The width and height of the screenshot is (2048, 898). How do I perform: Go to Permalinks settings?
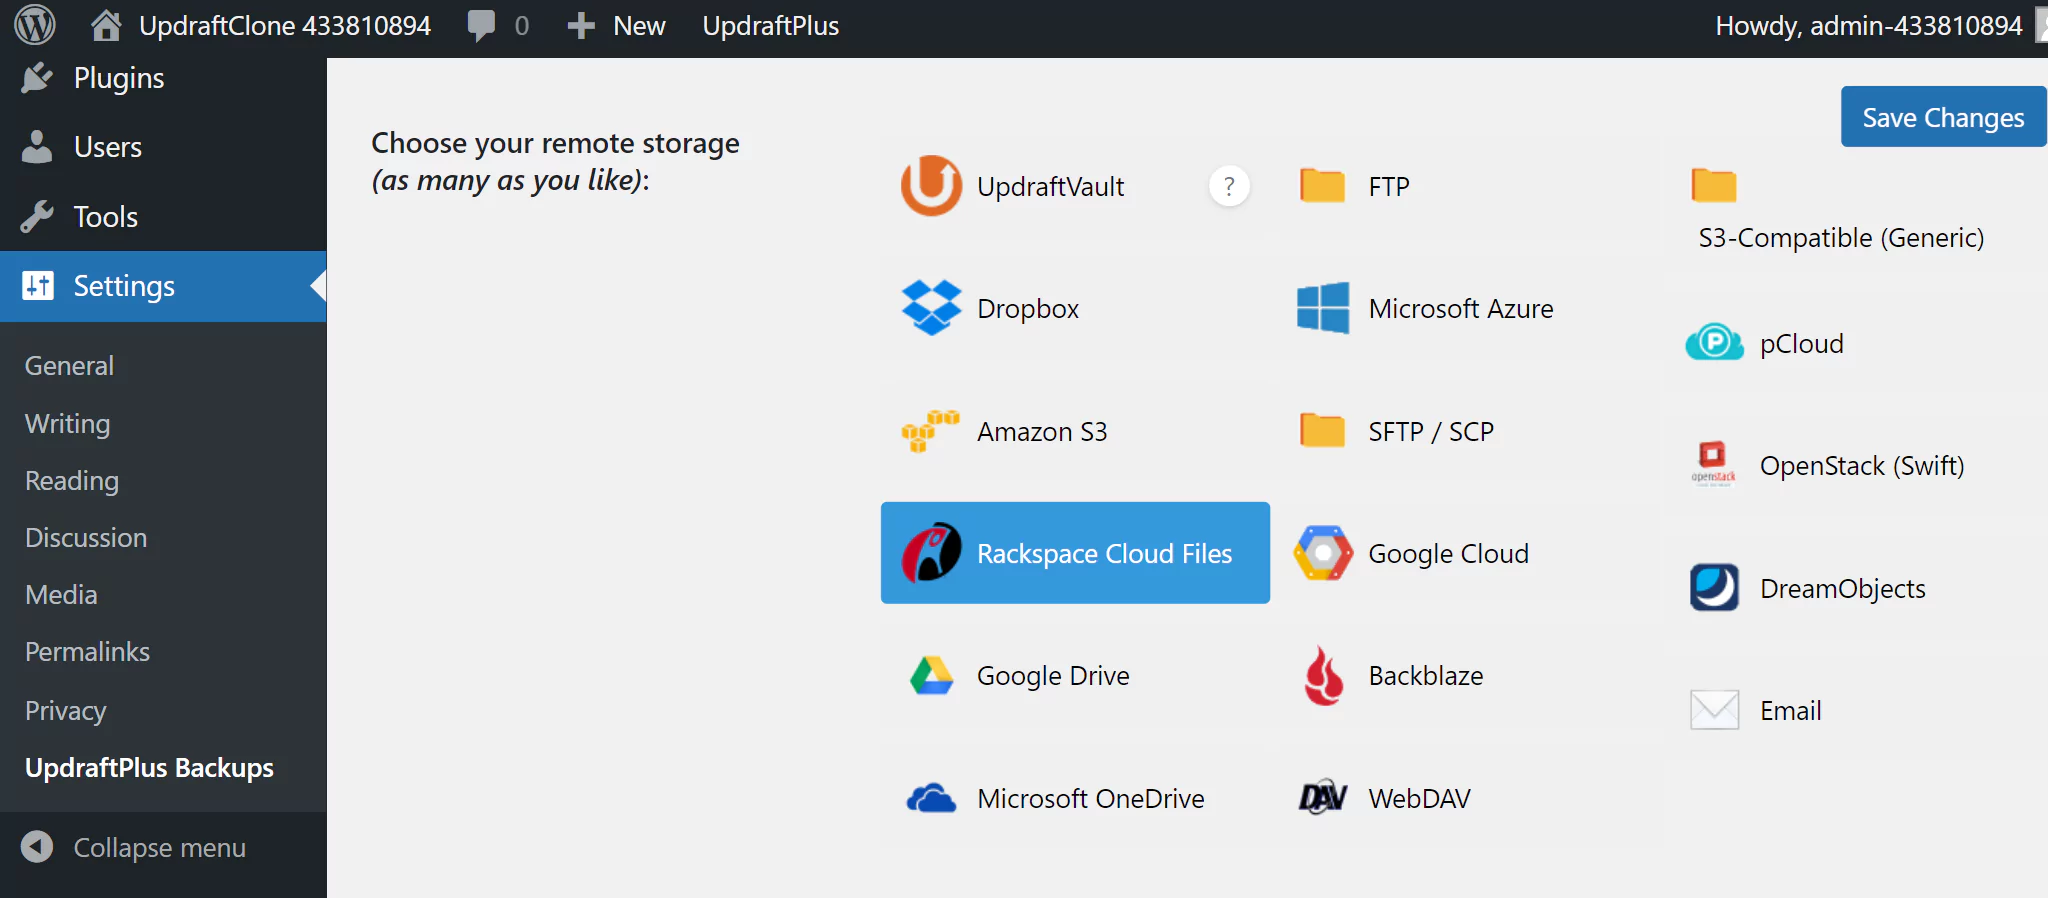87,652
